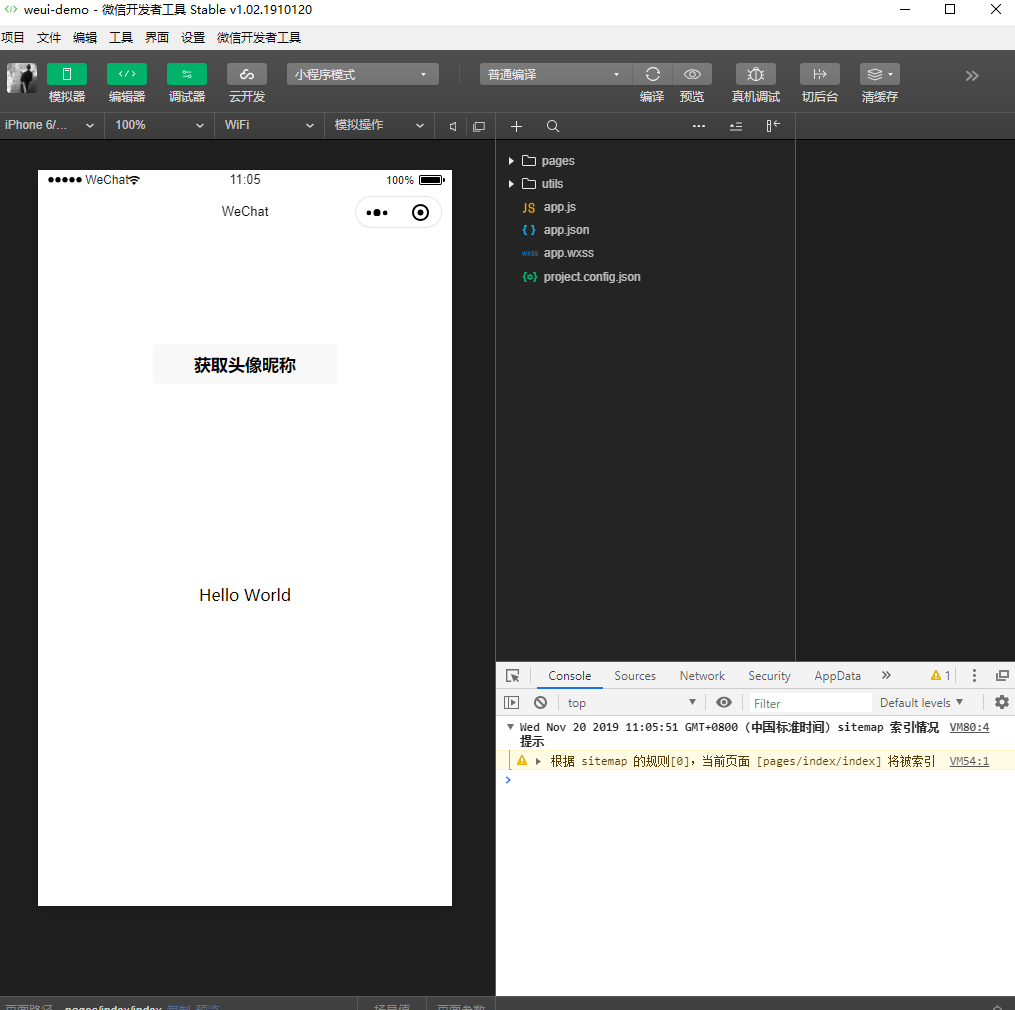Toggle the 编辑器 editor panel button
The width and height of the screenshot is (1015, 1010).
coord(127,74)
